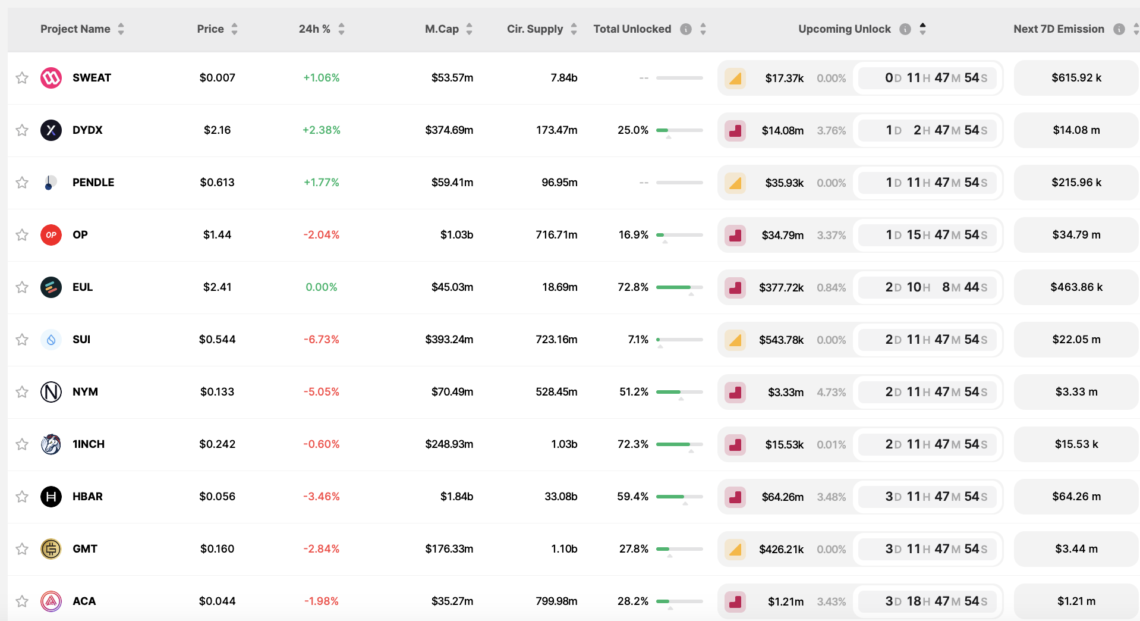Favorite SWEAT with the star toggle
The height and width of the screenshot is (621, 1140).
pos(22,78)
